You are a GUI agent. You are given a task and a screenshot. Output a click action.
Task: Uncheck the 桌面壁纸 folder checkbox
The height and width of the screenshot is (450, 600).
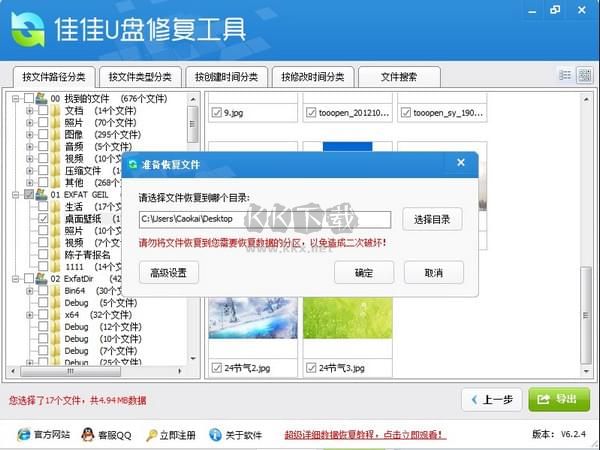pyautogui.click(x=43, y=218)
